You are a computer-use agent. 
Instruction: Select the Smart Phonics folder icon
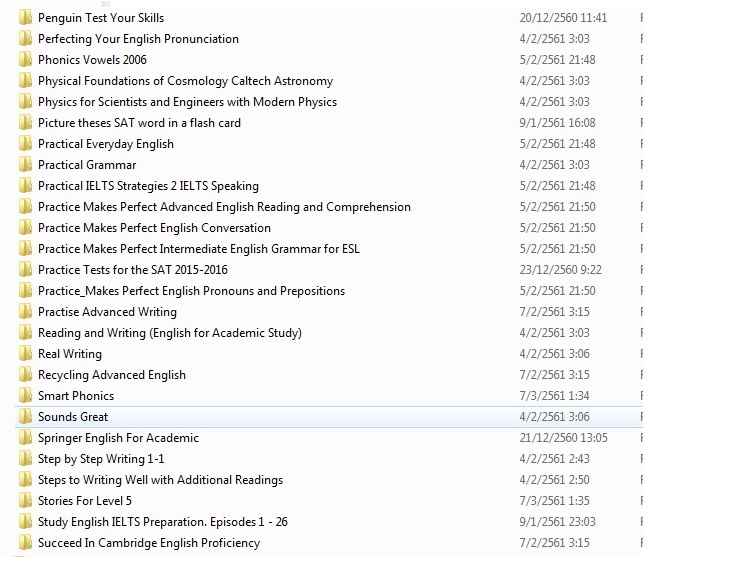(25, 396)
